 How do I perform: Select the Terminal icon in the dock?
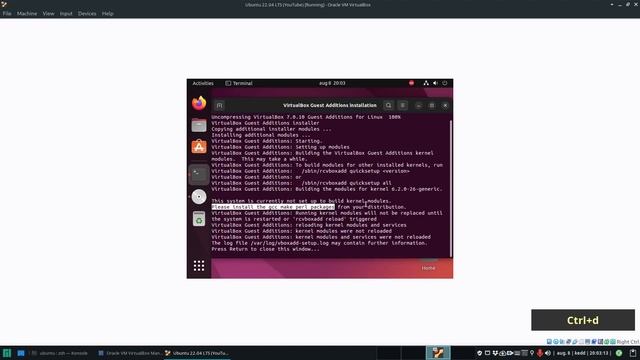(x=199, y=175)
